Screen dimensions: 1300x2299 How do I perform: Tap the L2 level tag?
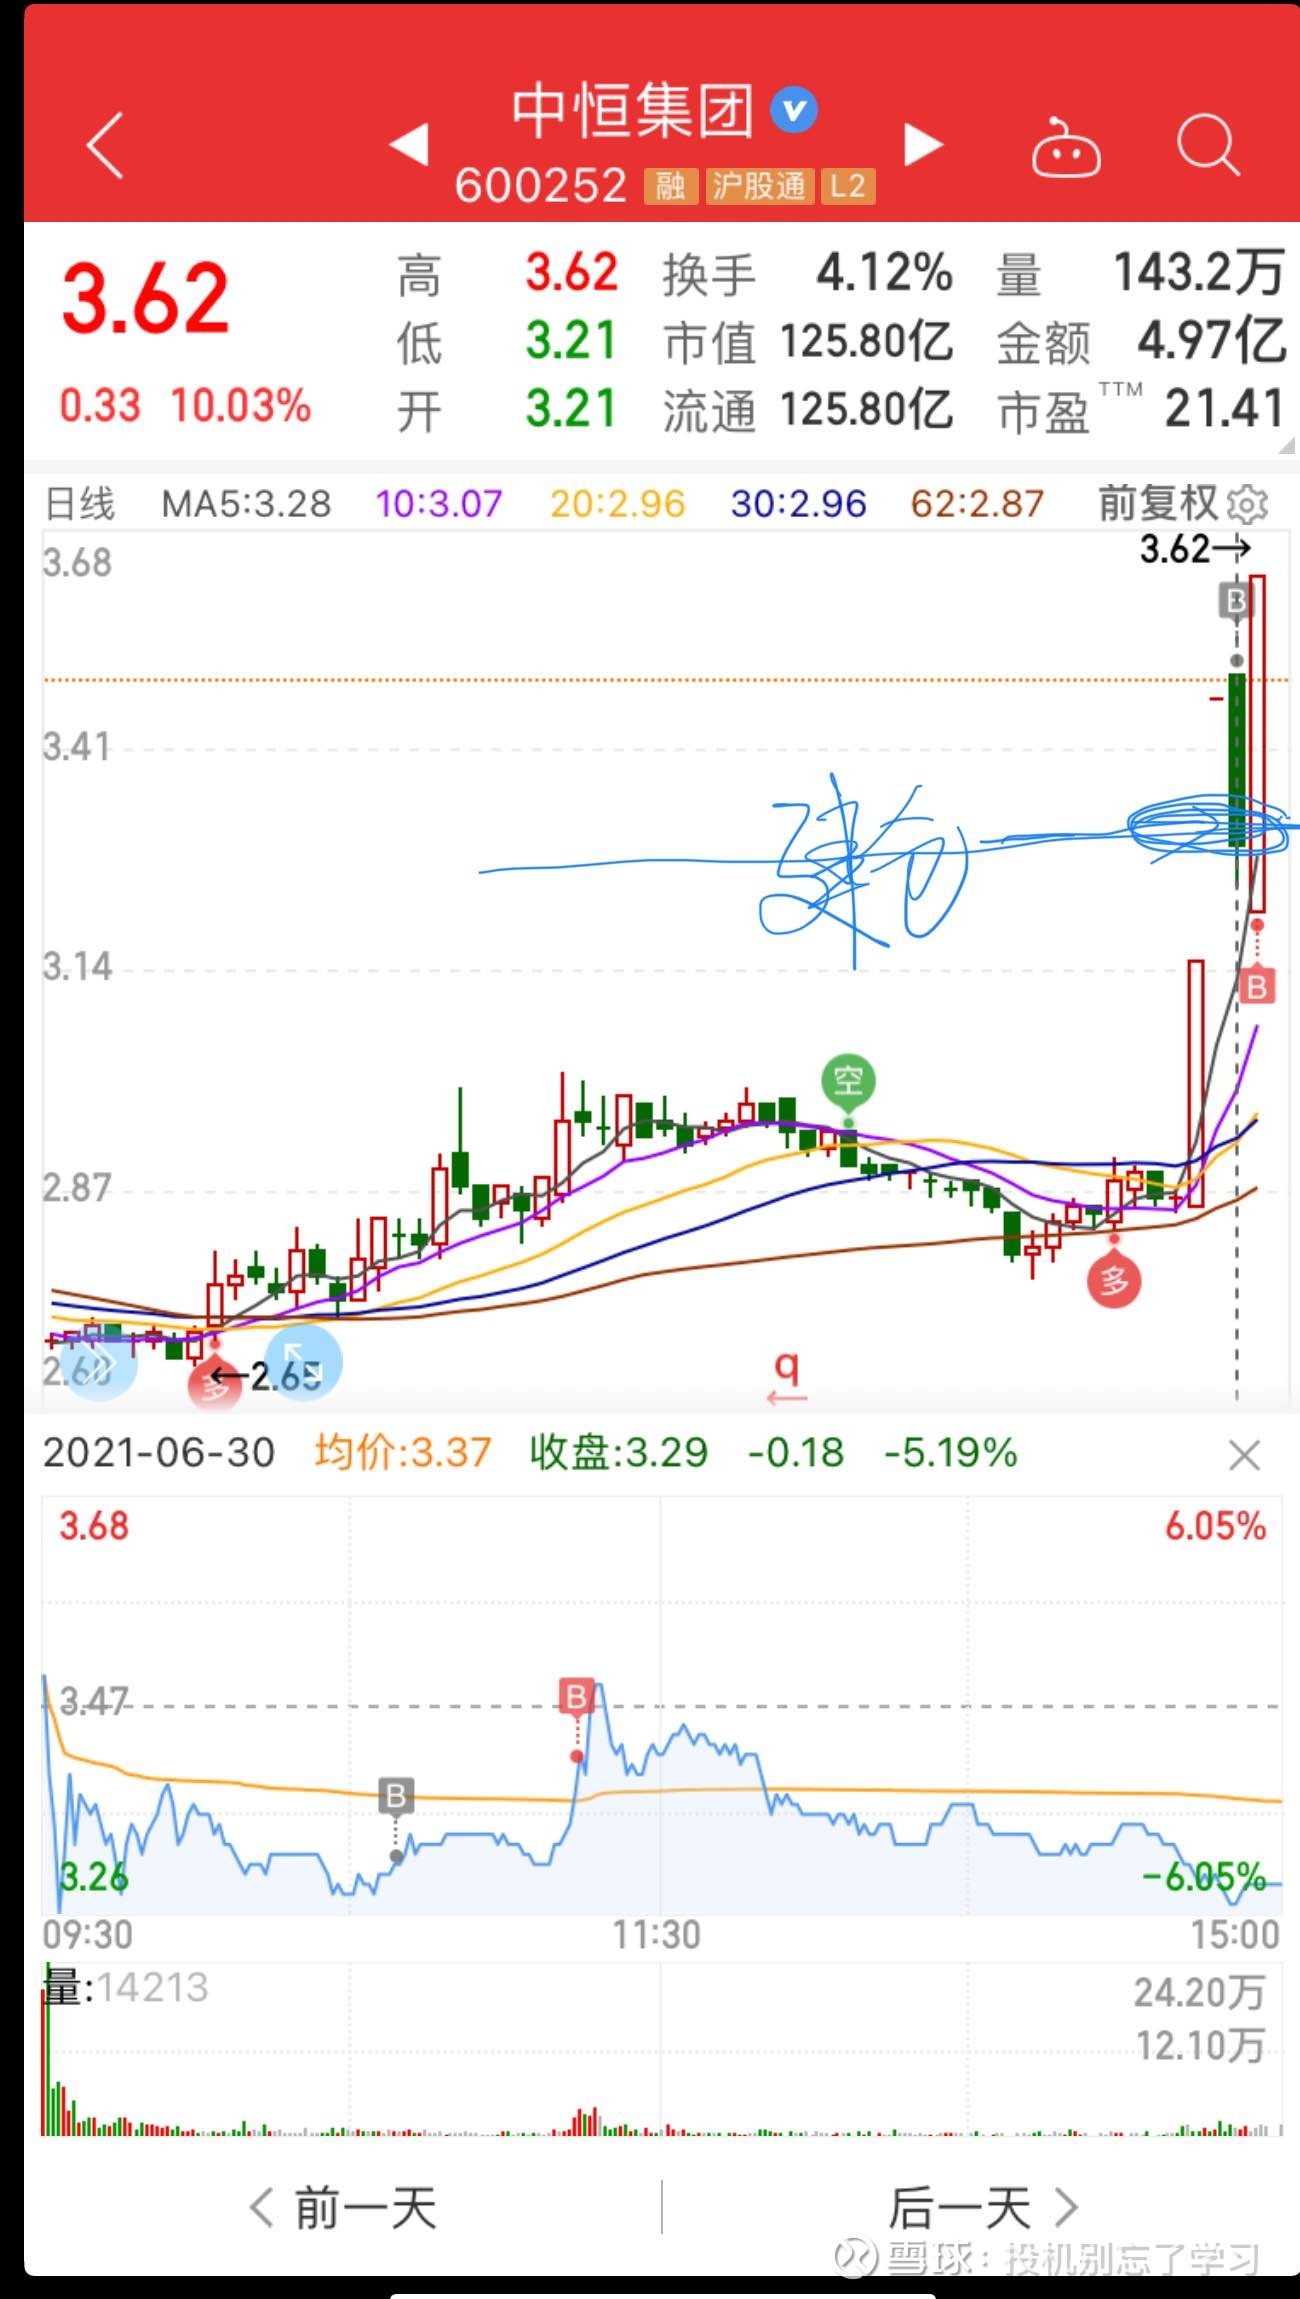[x=848, y=186]
